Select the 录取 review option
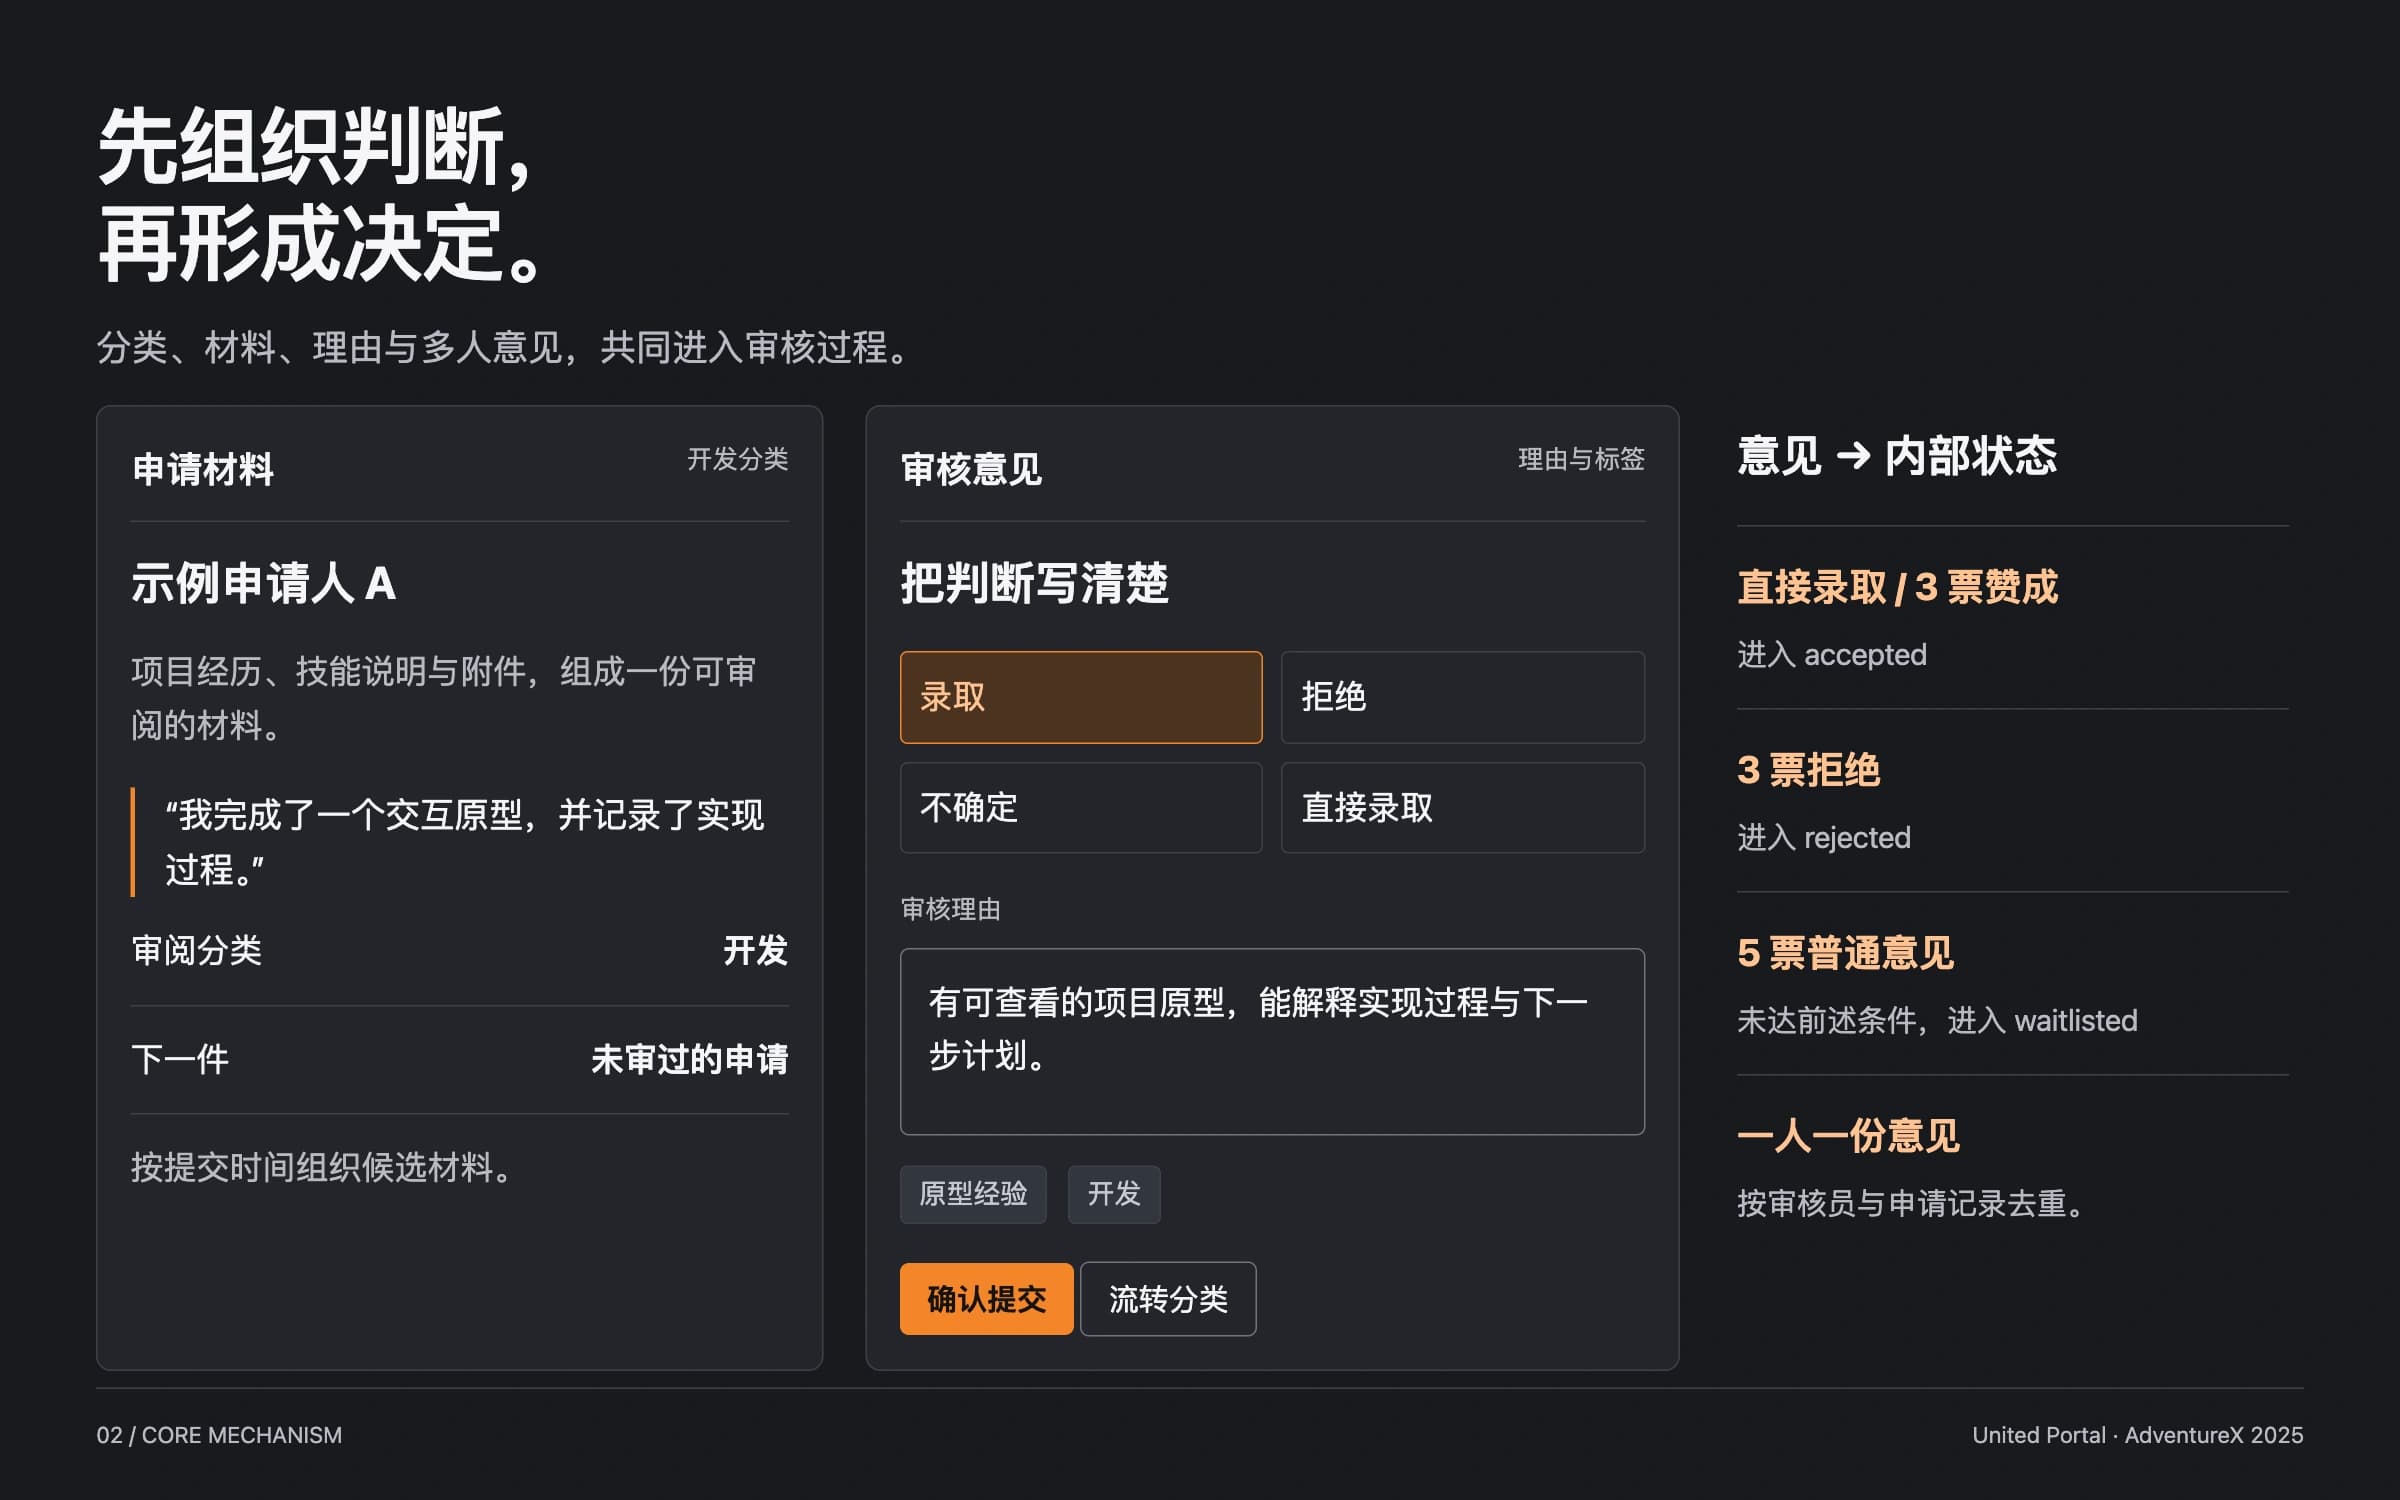The image size is (2400, 1500). point(1081,697)
